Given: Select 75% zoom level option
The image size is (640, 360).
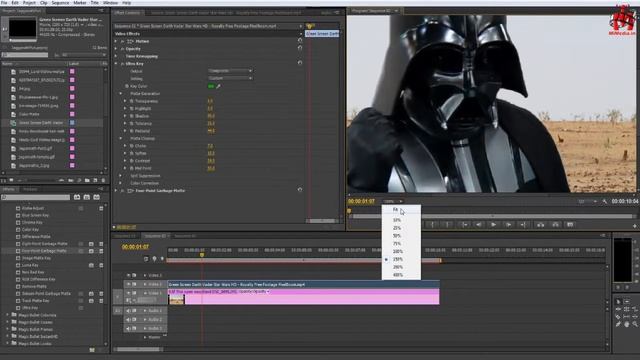Looking at the screenshot, I should 401,243.
